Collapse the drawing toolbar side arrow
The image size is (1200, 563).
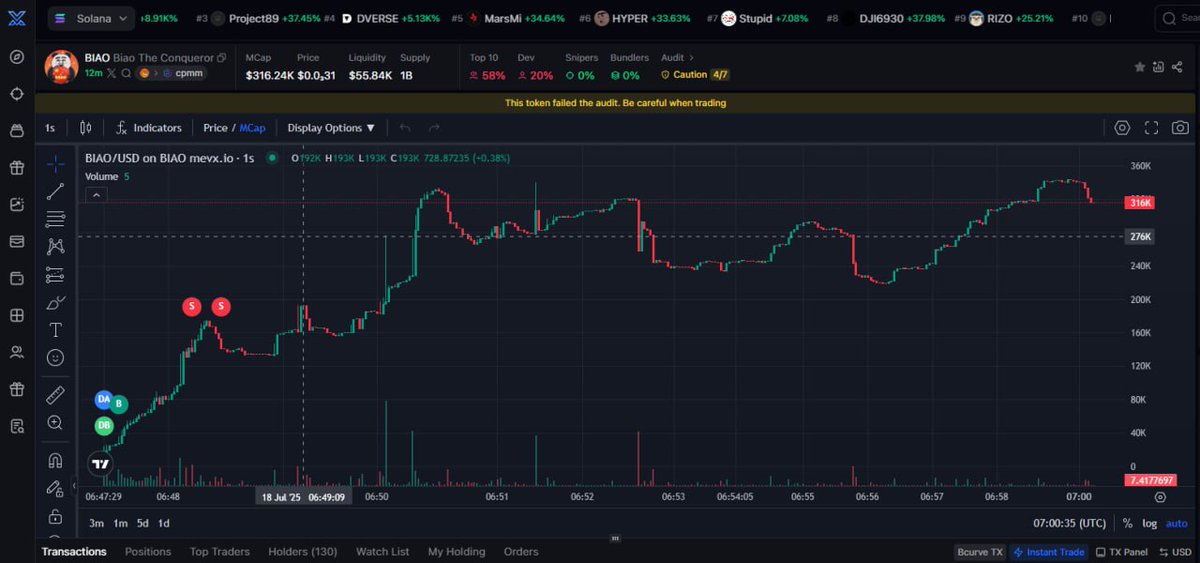(76, 487)
